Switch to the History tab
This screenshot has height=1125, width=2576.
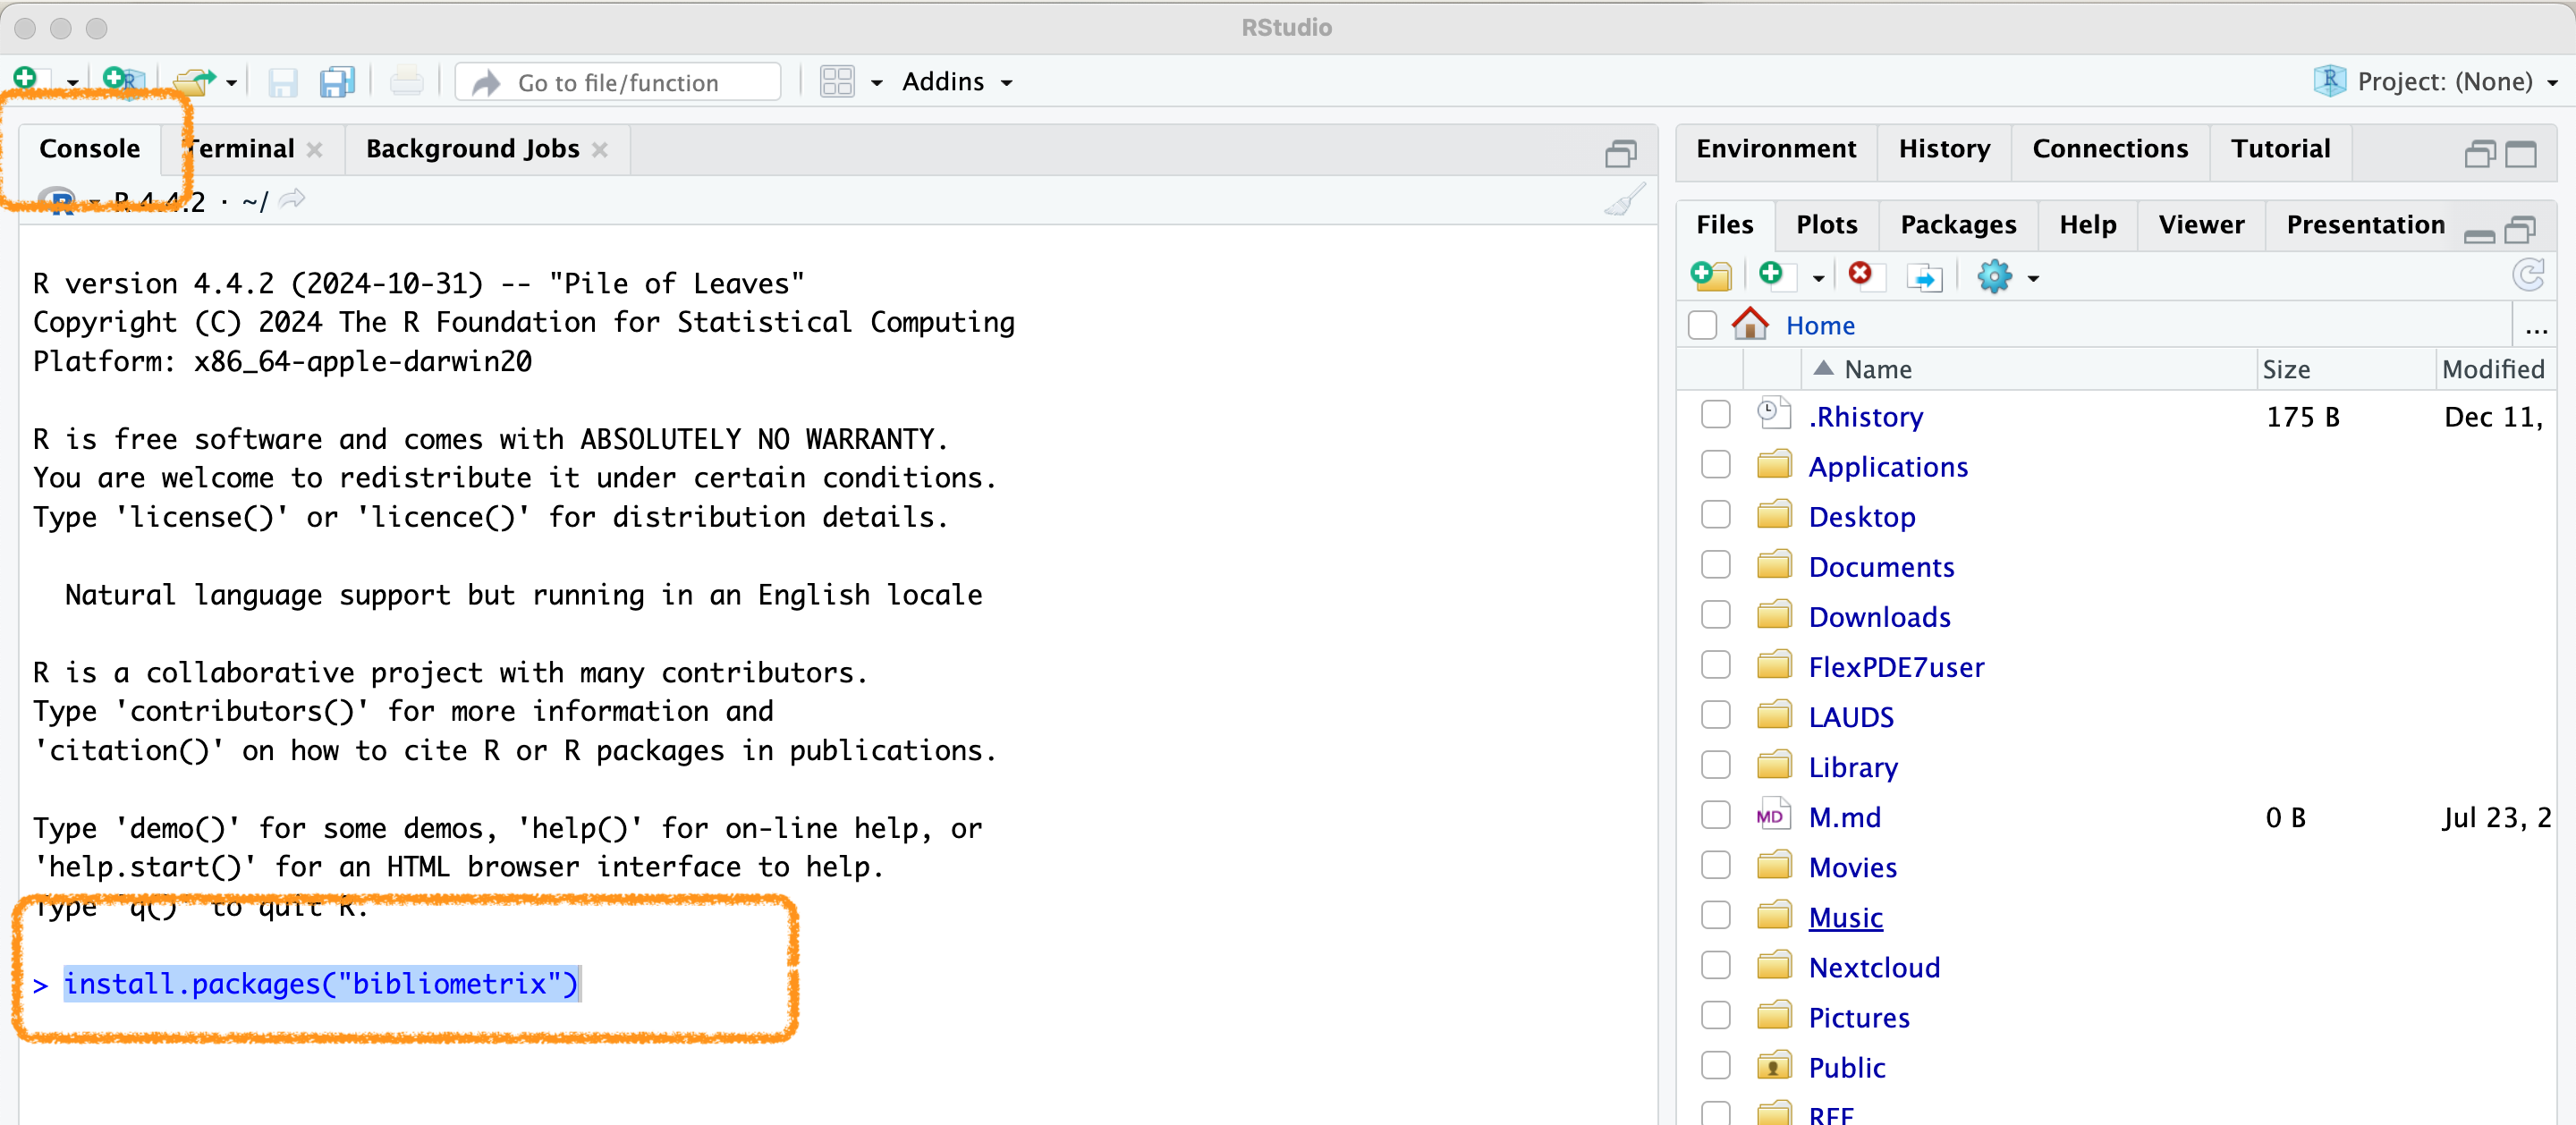coord(1943,148)
